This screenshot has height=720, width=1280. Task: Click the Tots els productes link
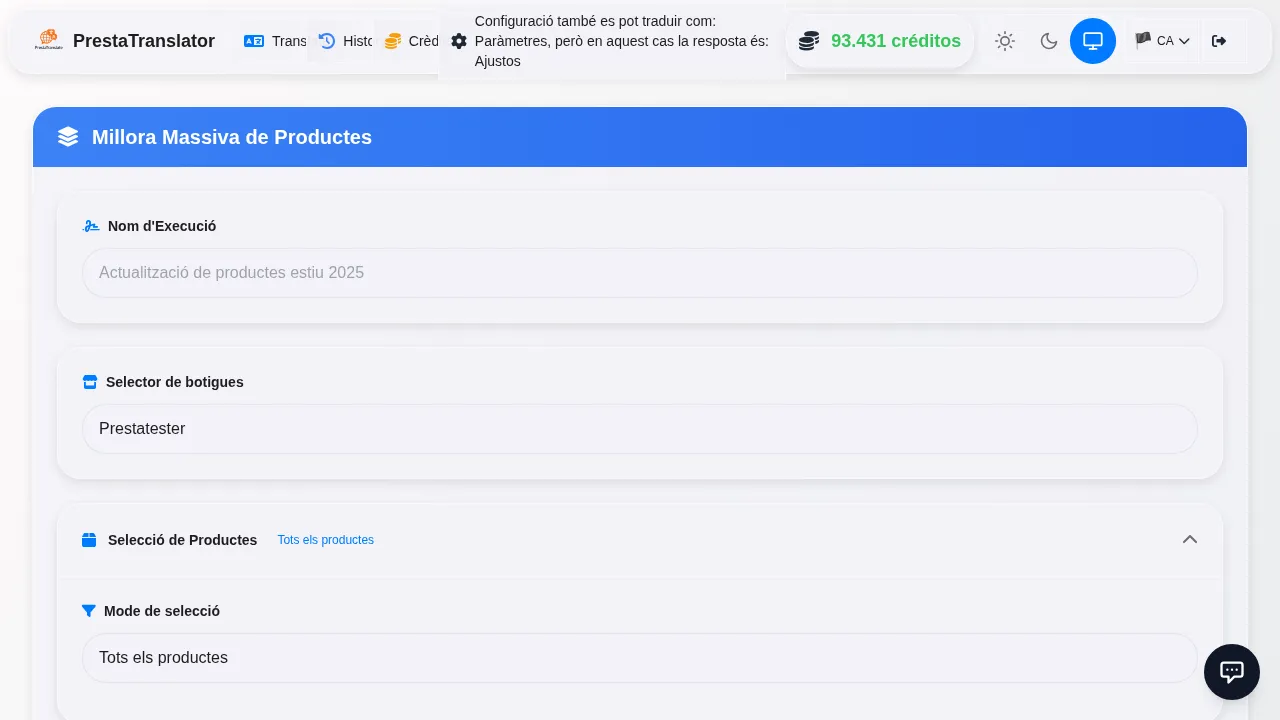(x=325, y=540)
